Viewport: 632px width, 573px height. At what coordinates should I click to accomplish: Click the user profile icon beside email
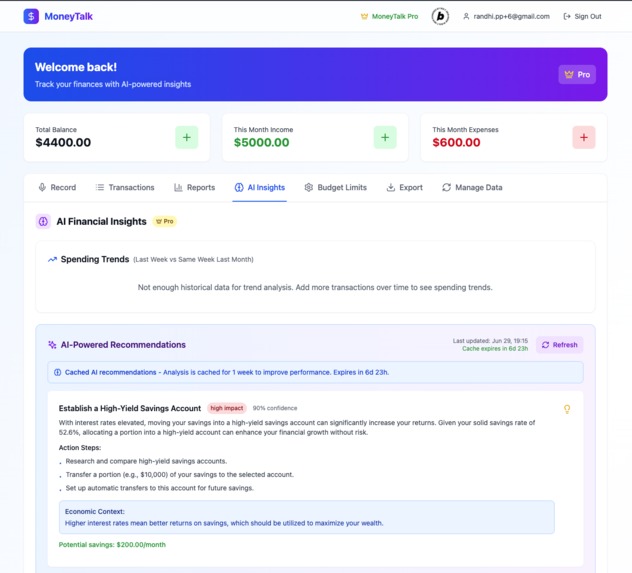[466, 17]
